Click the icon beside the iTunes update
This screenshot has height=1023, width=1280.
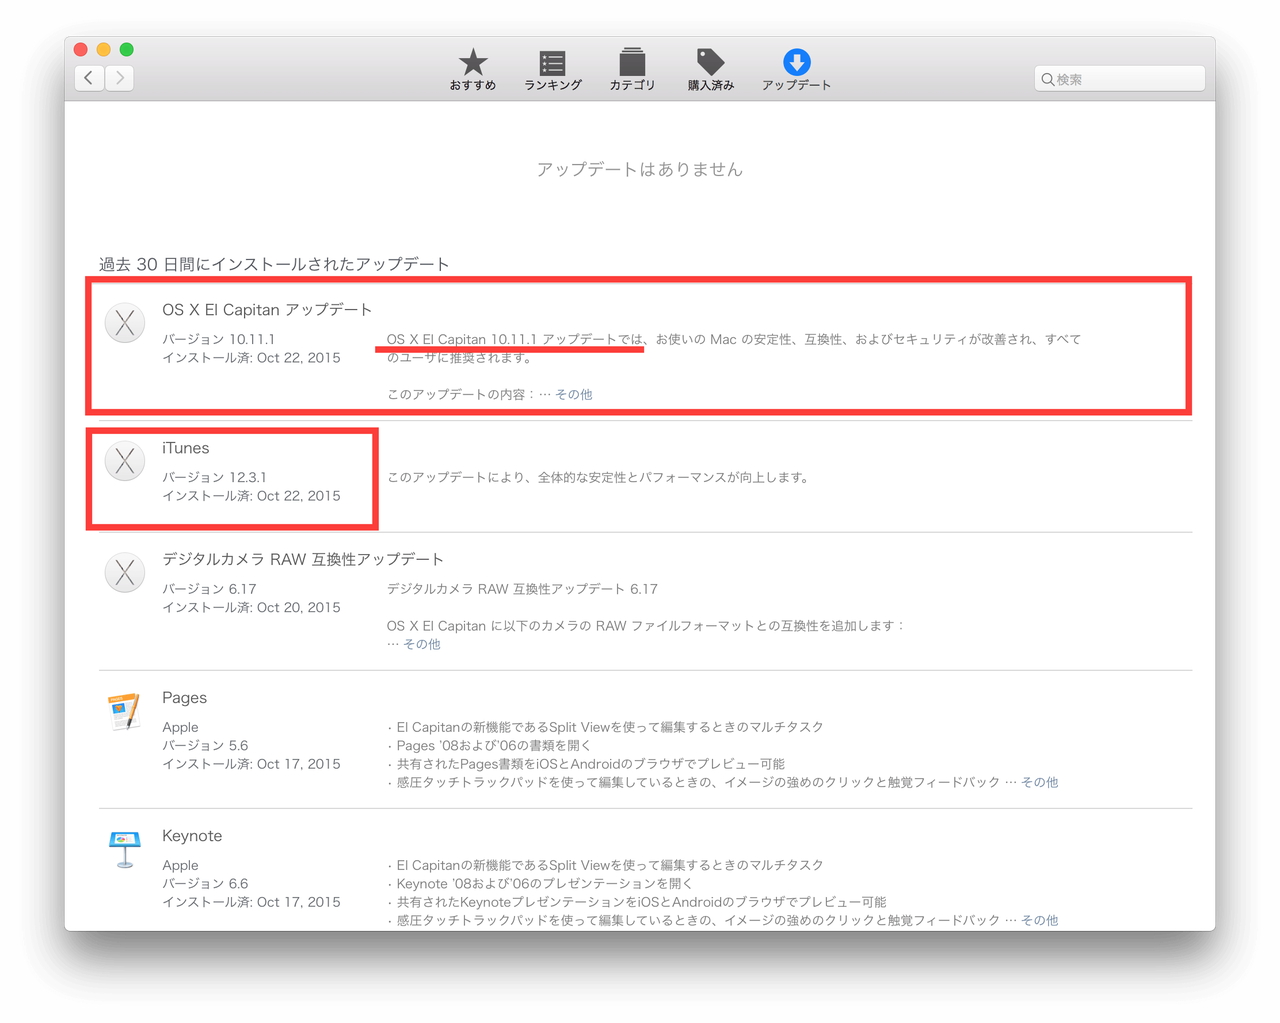[x=125, y=461]
